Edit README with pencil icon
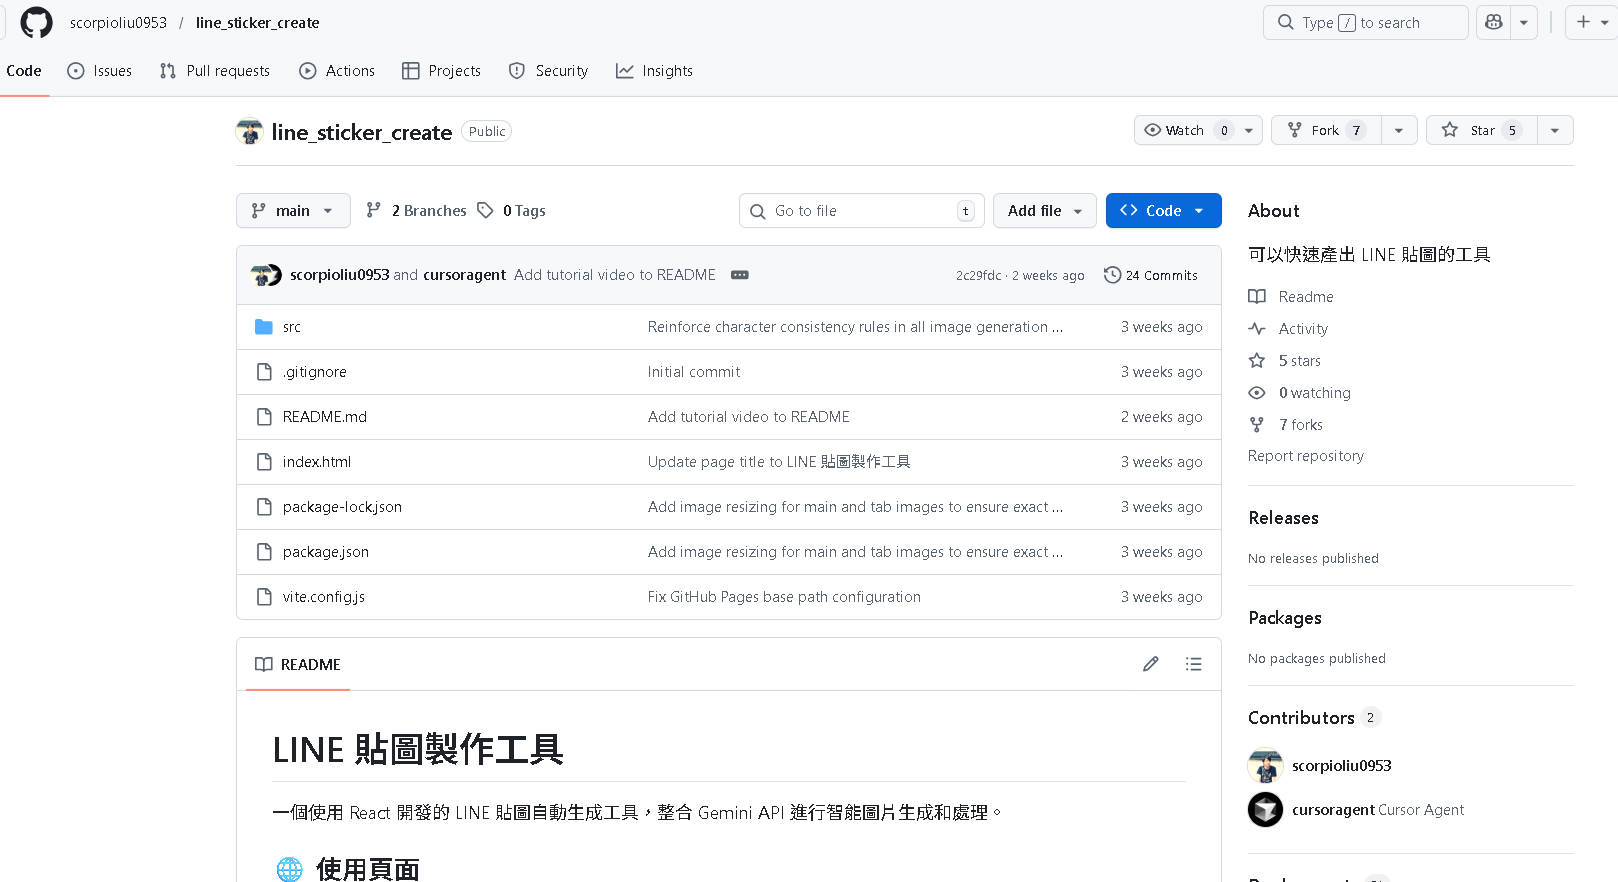The width and height of the screenshot is (1618, 882). tap(1151, 664)
